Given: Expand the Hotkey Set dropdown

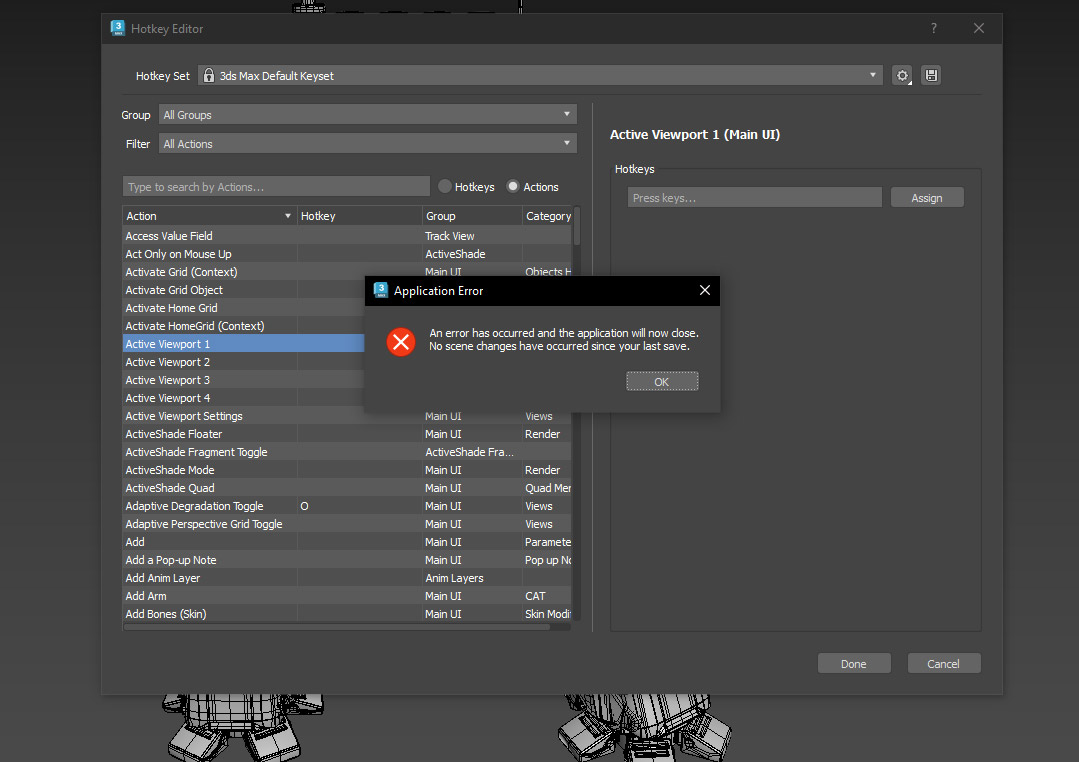Looking at the screenshot, I should click(872, 75).
